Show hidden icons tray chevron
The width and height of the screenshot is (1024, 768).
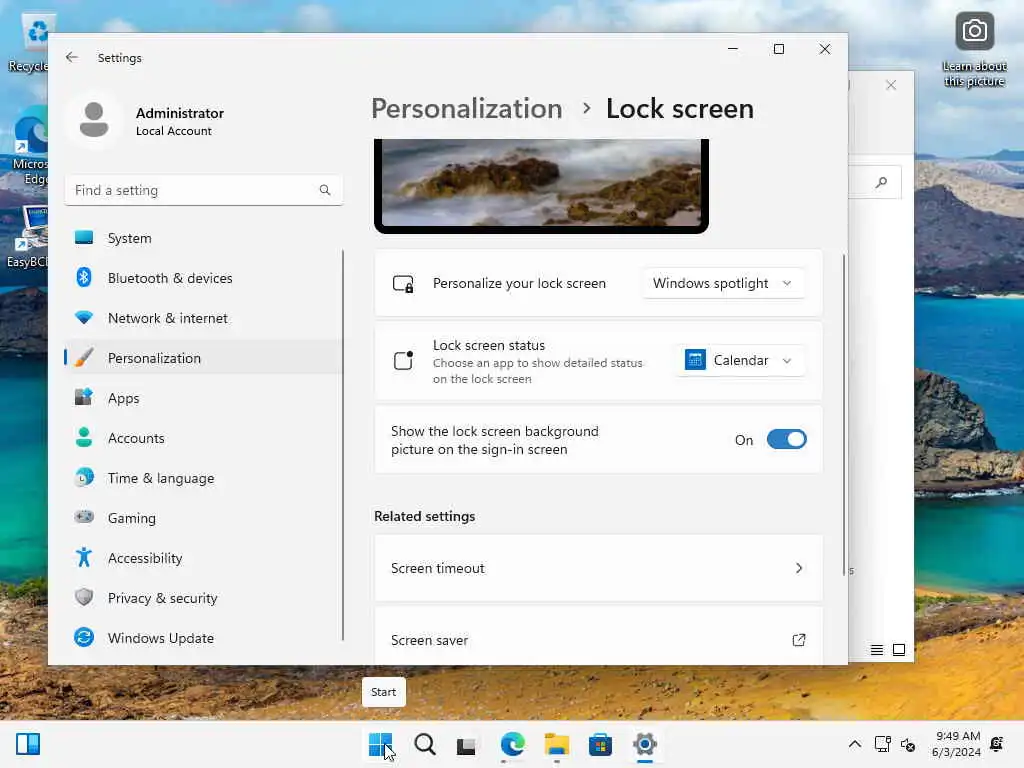point(854,744)
